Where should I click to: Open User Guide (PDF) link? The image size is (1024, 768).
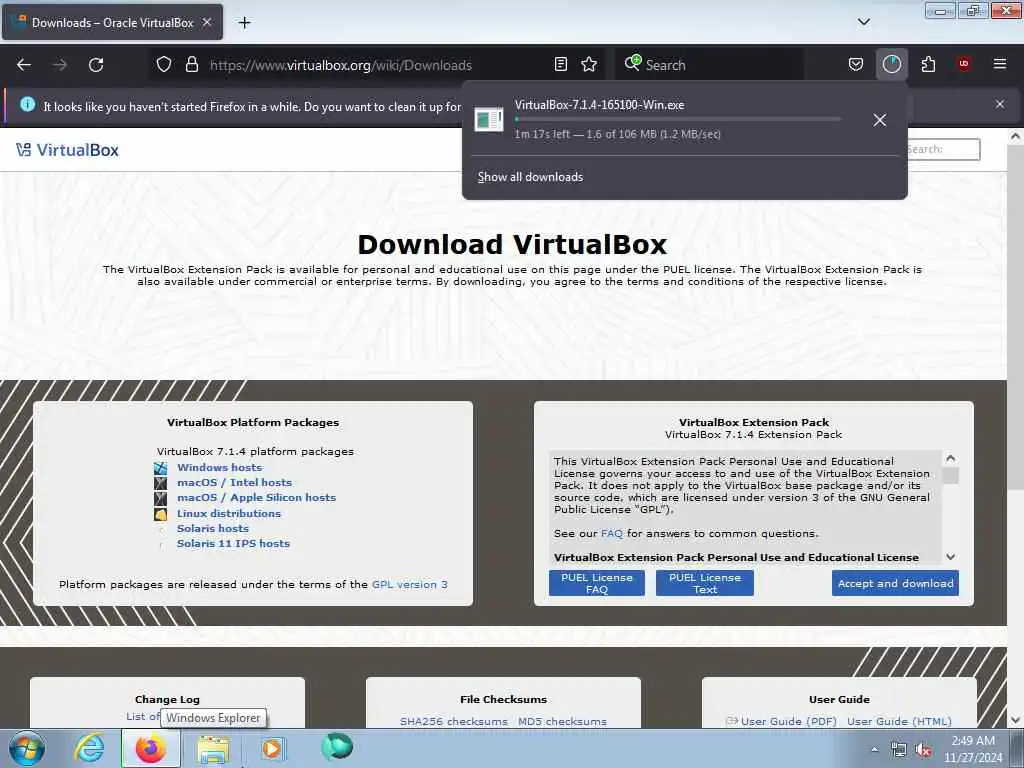tap(788, 722)
